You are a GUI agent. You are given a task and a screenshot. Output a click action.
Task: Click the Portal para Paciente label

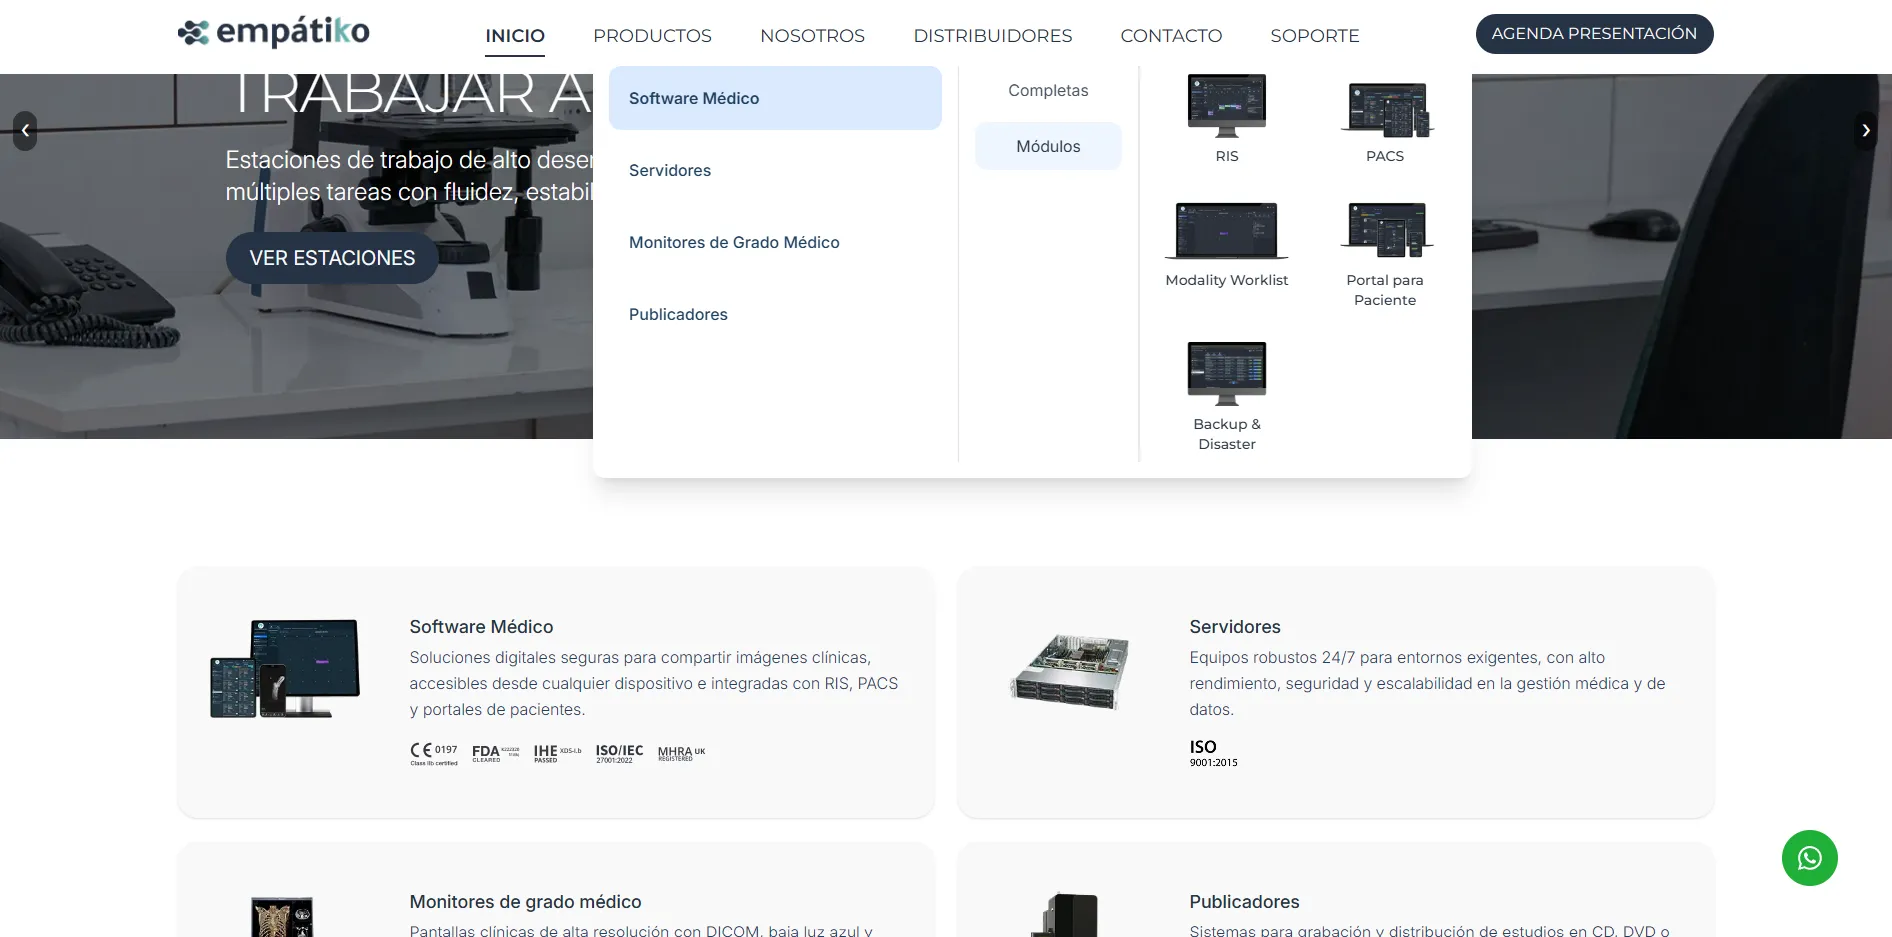(x=1385, y=290)
